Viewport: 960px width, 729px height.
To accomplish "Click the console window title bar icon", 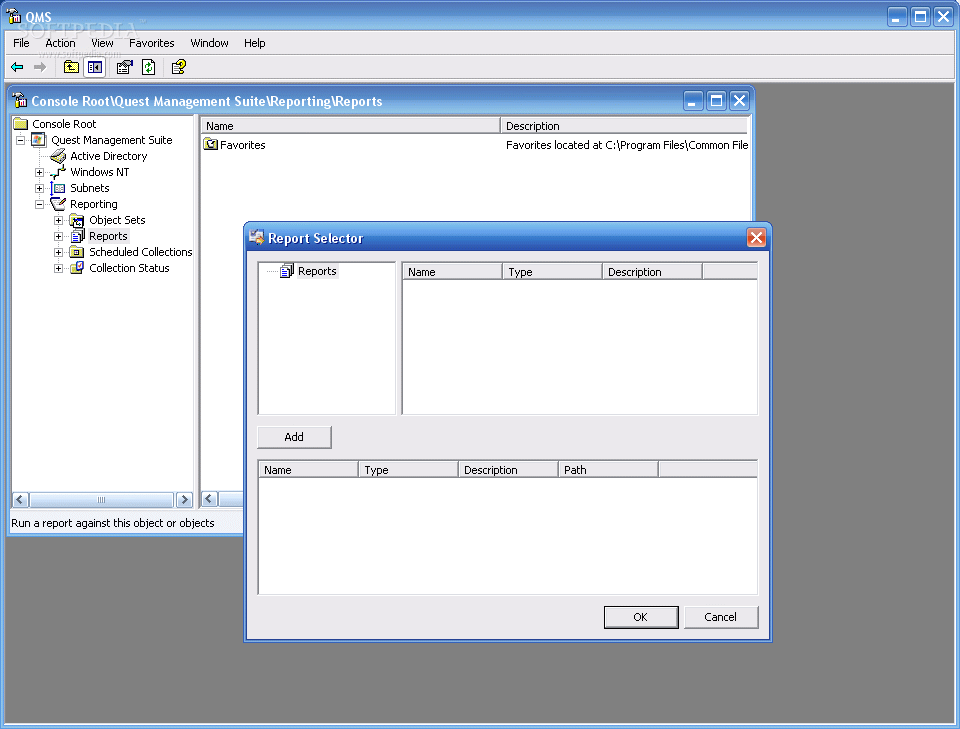I will (x=19, y=100).
